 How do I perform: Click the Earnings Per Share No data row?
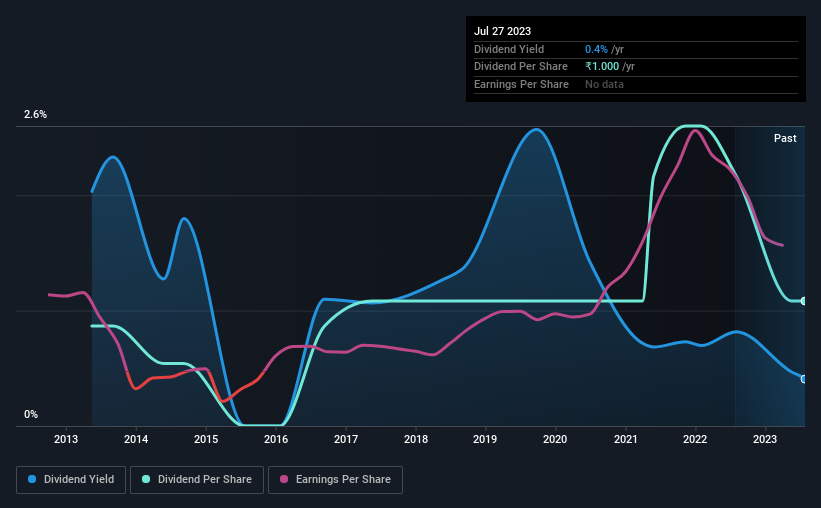tap(636, 84)
